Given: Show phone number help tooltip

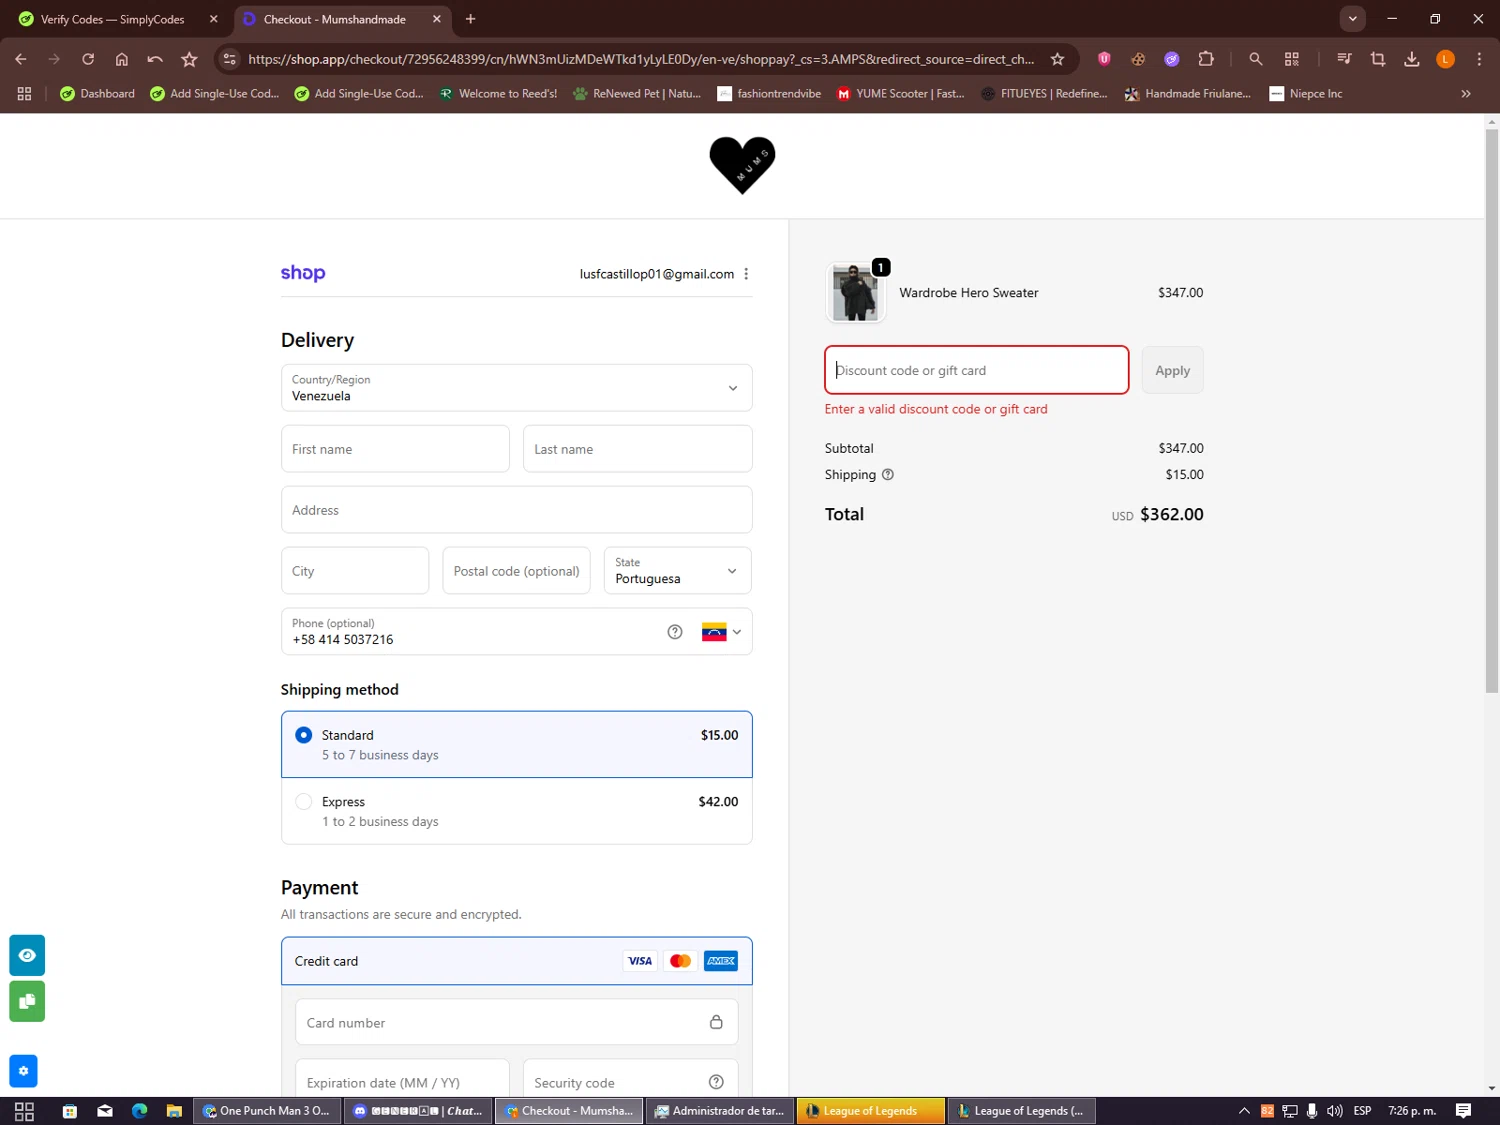Looking at the screenshot, I should coord(675,632).
